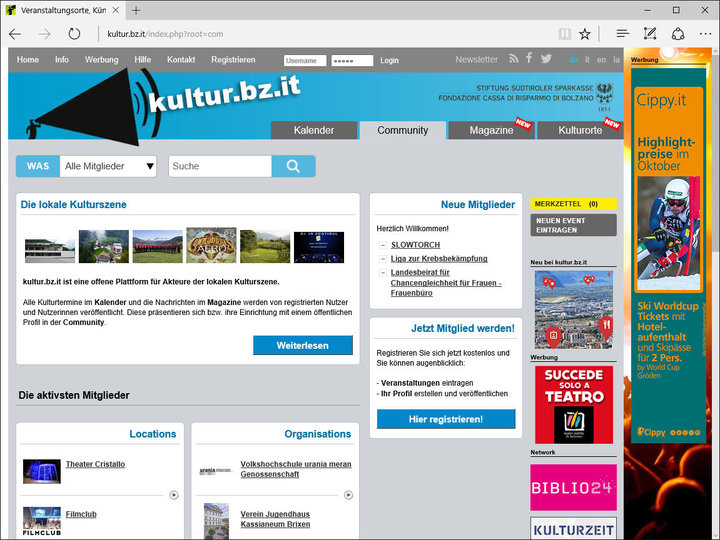Click the map image Neu bei kultur.bz.it
720x540 pixels.
(574, 309)
